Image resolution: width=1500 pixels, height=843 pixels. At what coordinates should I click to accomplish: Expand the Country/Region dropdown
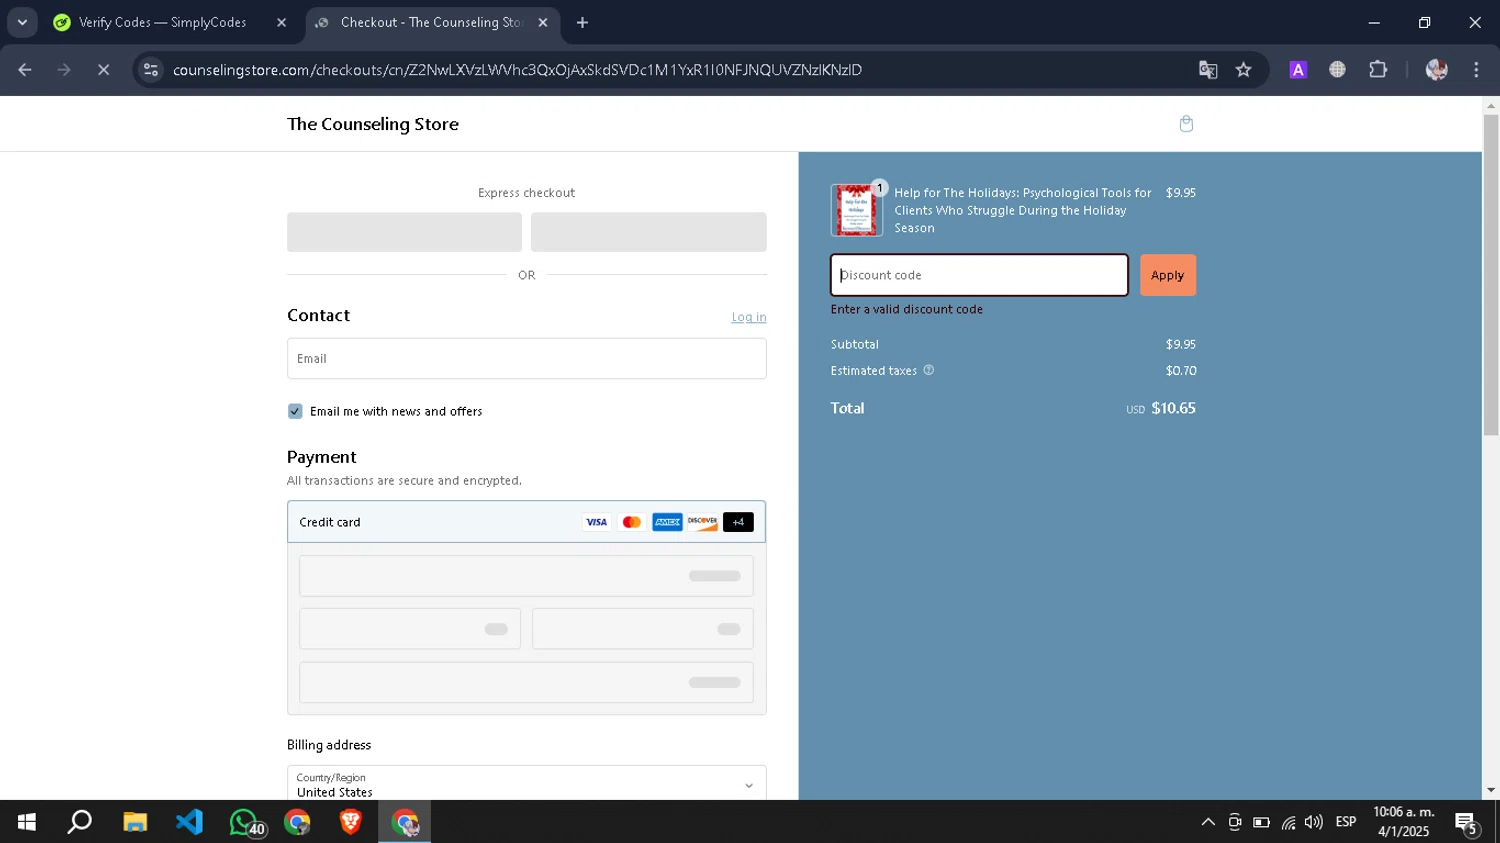click(x=527, y=784)
